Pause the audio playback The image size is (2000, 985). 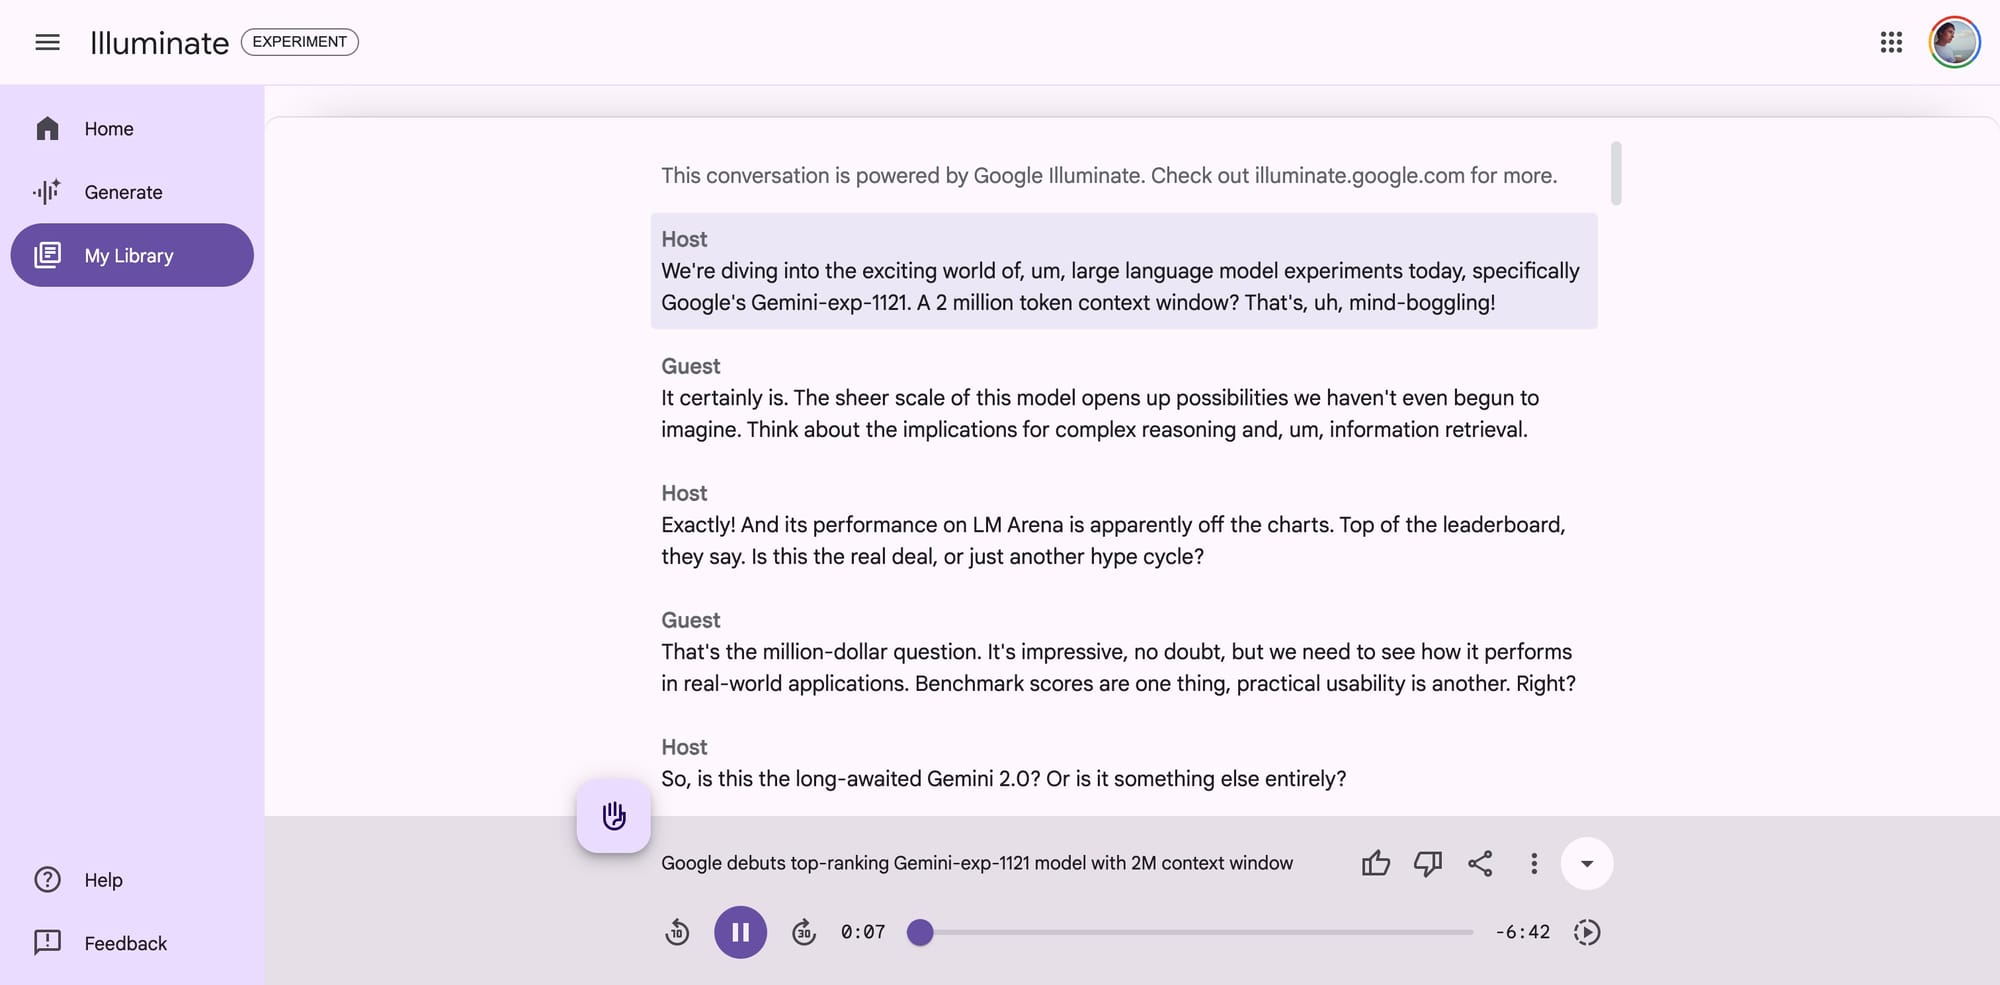pos(740,931)
